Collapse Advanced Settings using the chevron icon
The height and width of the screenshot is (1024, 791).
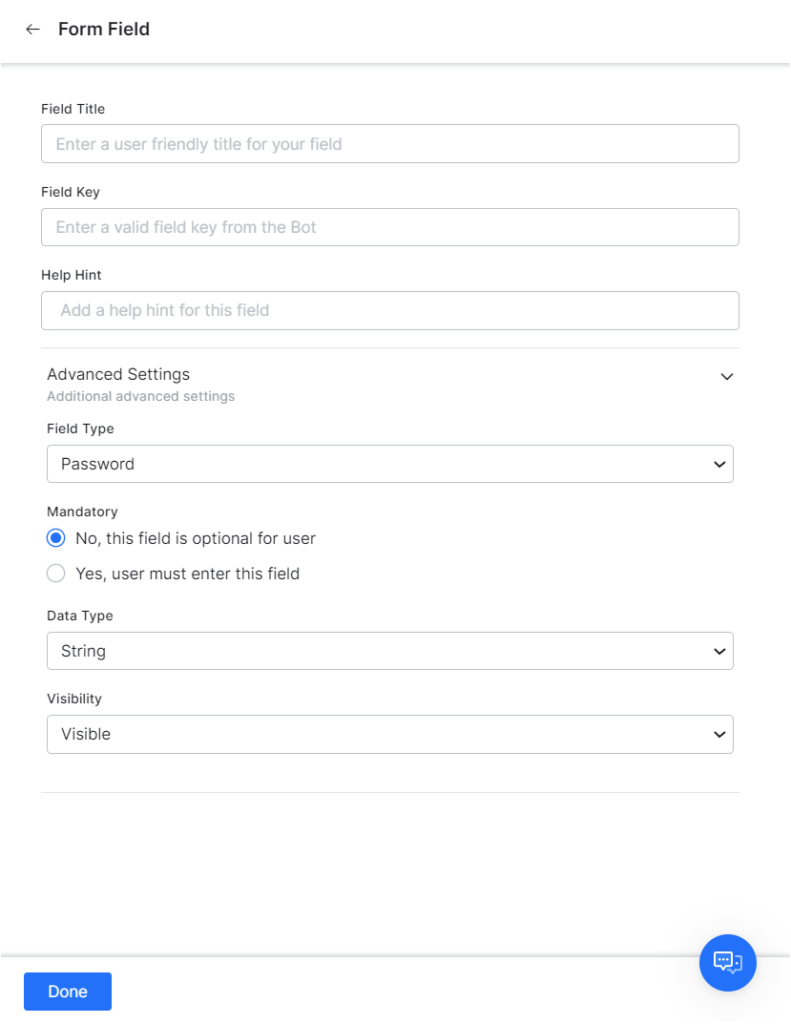[x=727, y=377]
